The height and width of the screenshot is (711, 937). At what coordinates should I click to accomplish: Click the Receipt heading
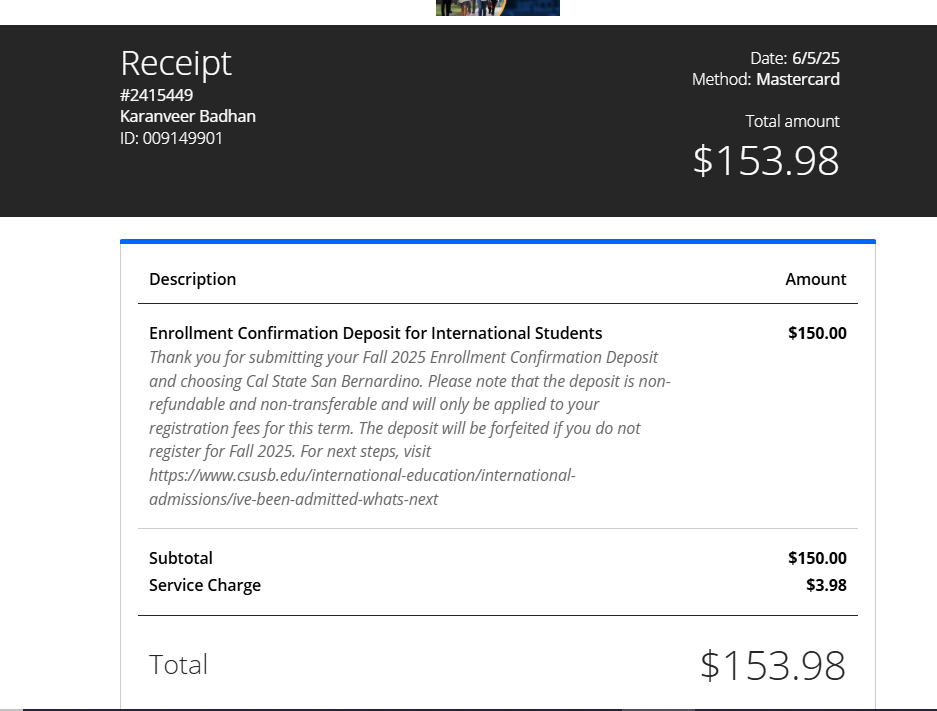pos(176,63)
